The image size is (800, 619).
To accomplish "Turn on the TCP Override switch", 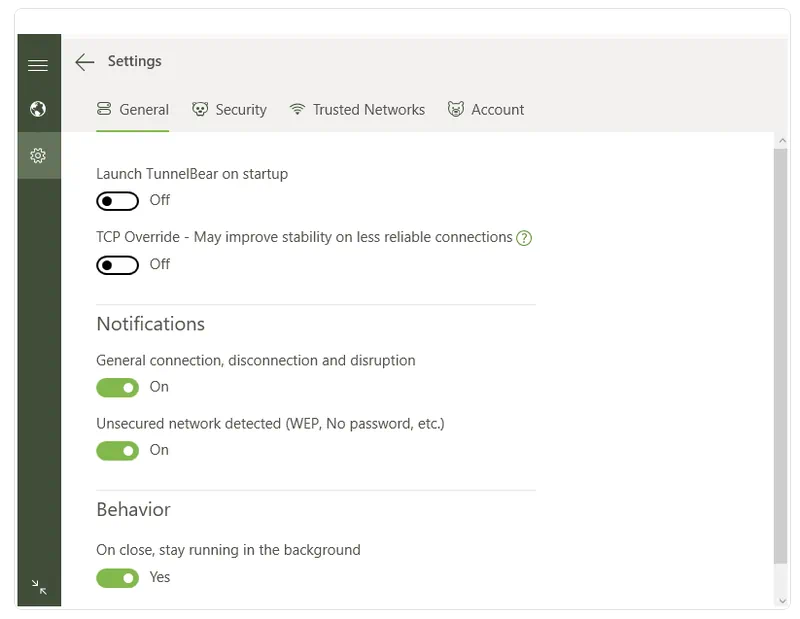I will (117, 264).
